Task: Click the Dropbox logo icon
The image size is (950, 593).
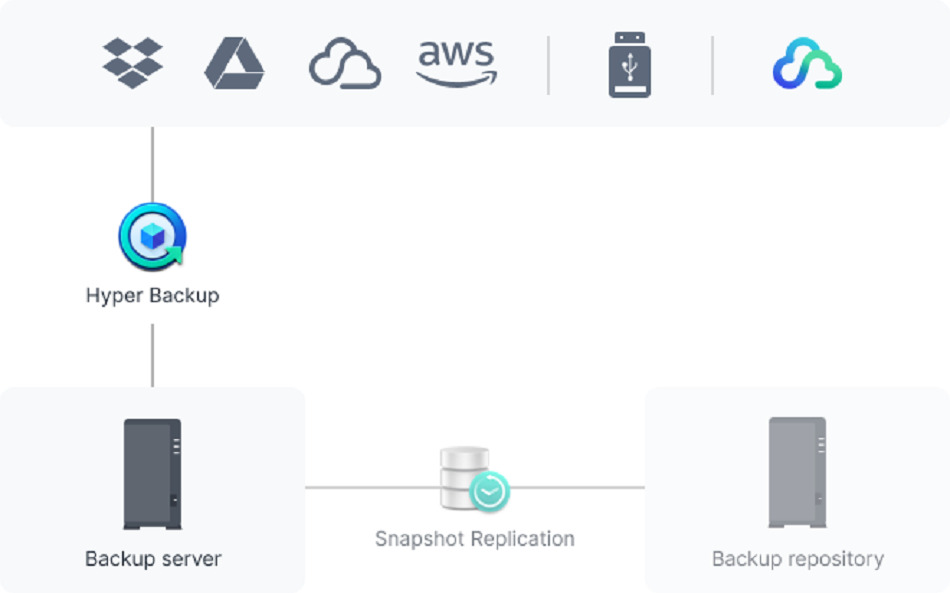Action: (132, 63)
